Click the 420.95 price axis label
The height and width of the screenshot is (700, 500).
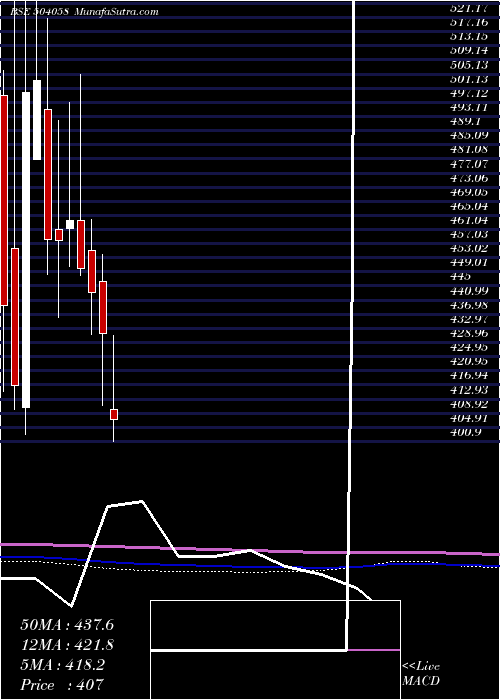click(x=470, y=362)
